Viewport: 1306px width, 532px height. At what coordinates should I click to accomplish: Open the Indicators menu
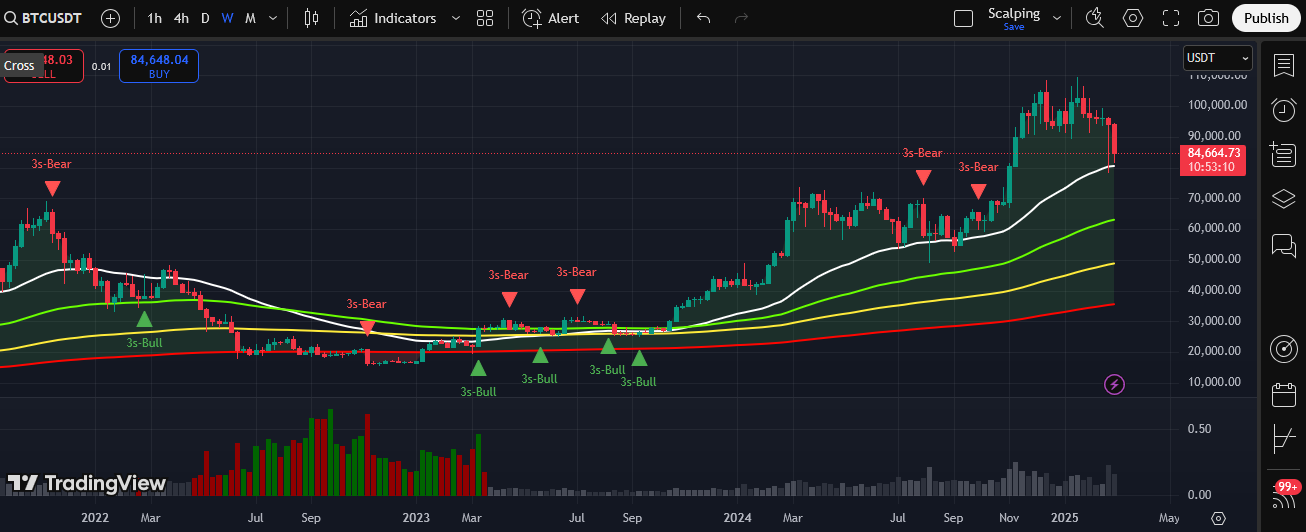(x=393, y=18)
